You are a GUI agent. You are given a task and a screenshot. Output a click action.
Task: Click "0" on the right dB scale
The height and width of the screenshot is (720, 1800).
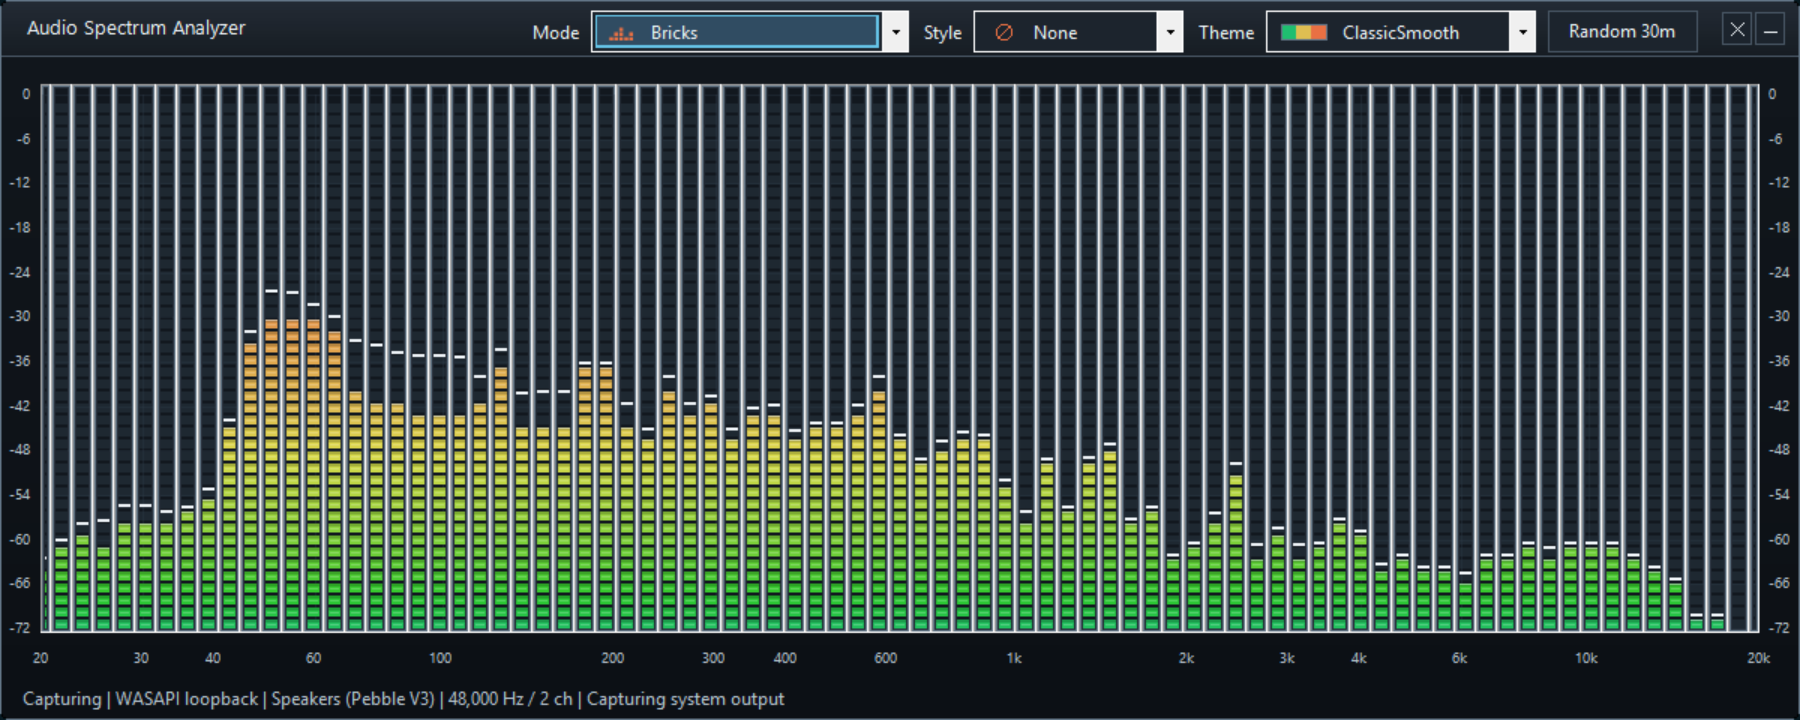[1772, 94]
